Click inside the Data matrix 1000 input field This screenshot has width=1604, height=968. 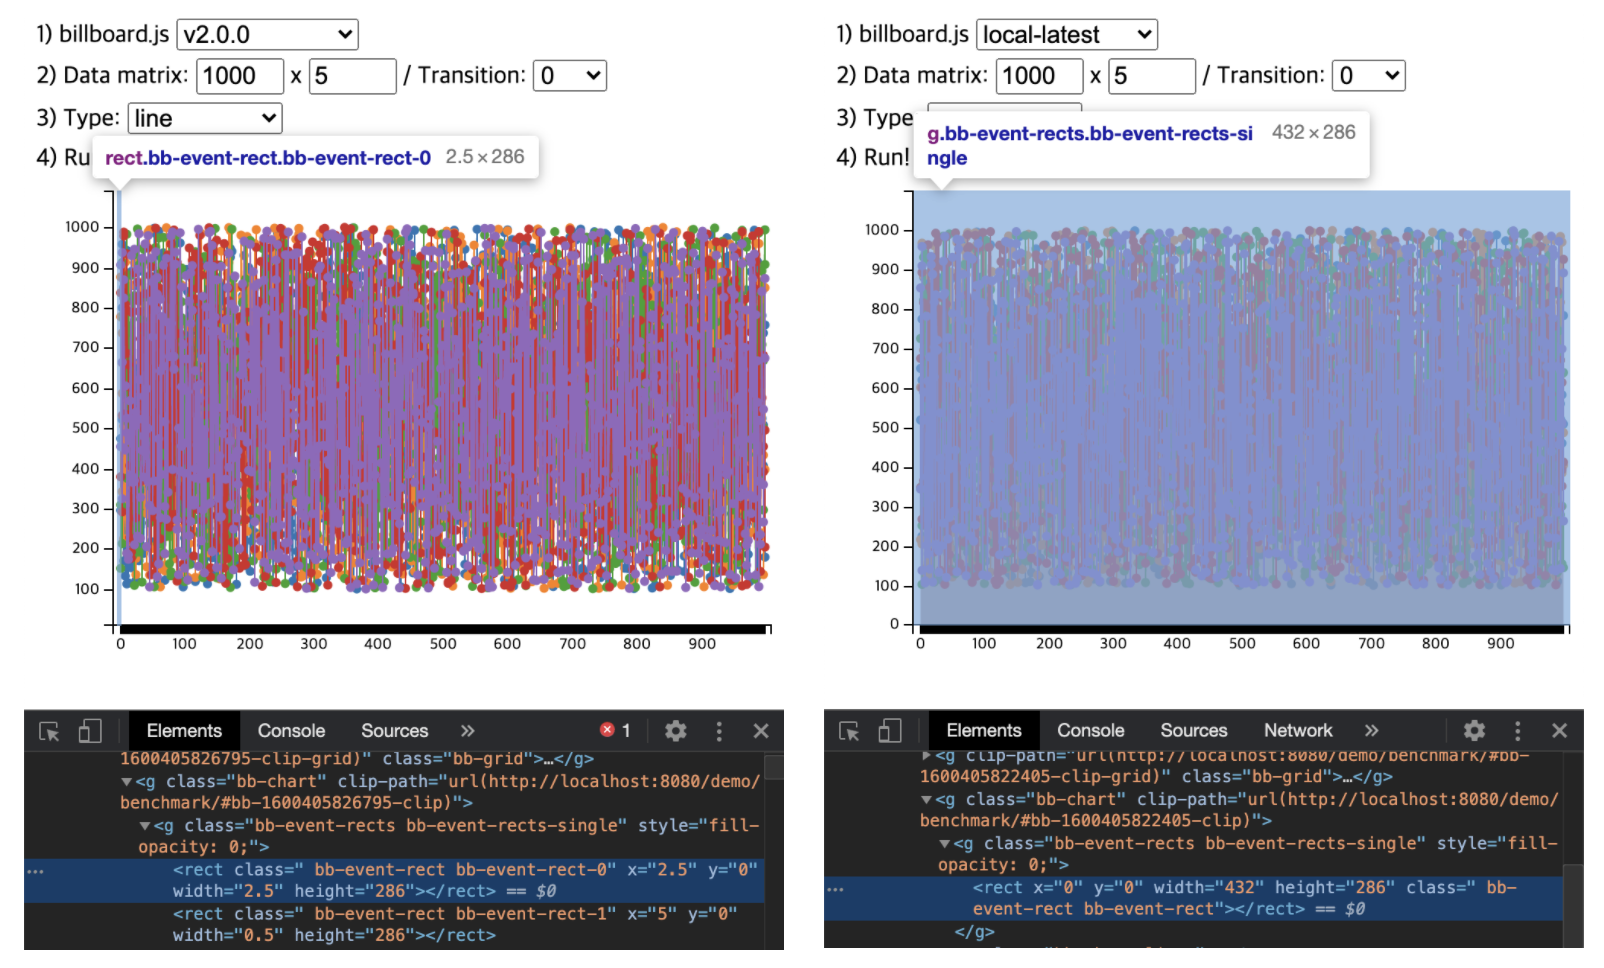pyautogui.click(x=239, y=75)
